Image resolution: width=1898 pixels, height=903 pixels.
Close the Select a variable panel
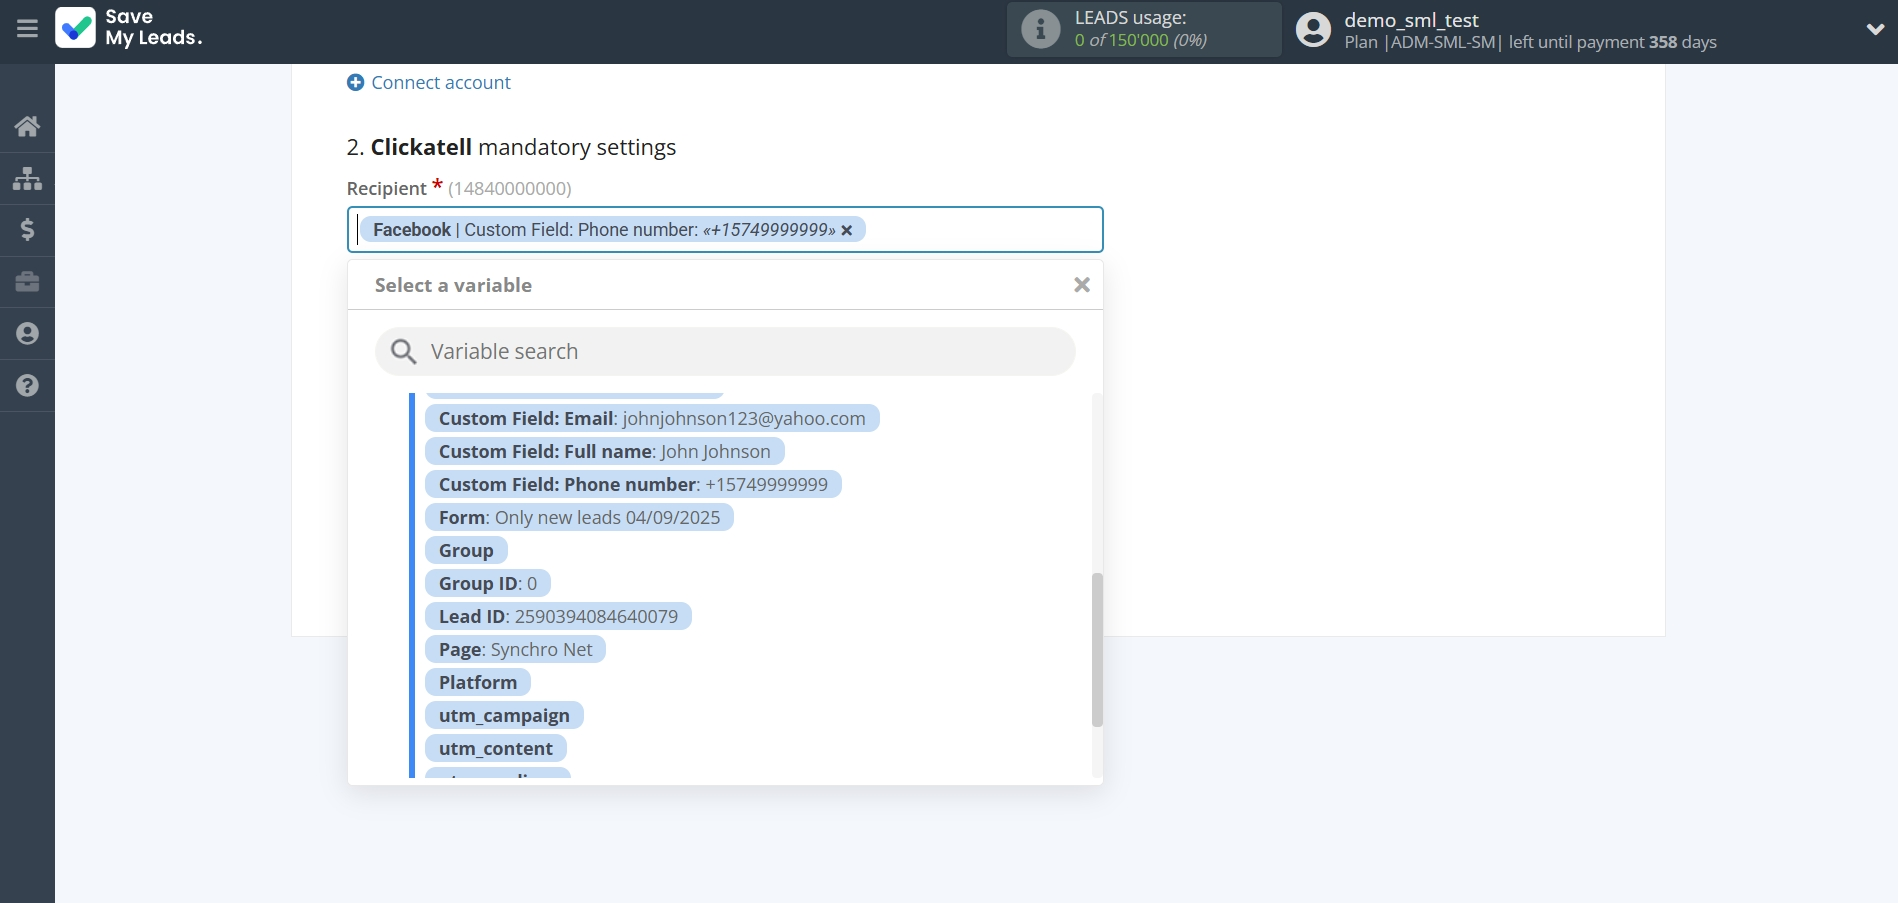(1081, 285)
